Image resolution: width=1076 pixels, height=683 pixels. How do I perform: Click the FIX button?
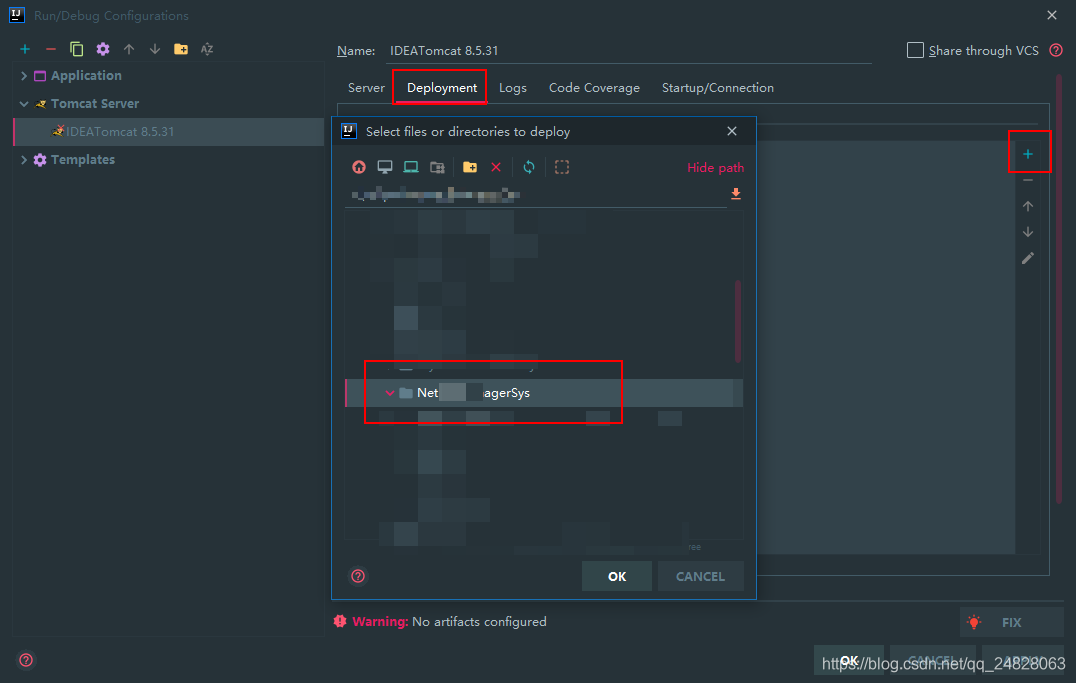tap(1011, 622)
